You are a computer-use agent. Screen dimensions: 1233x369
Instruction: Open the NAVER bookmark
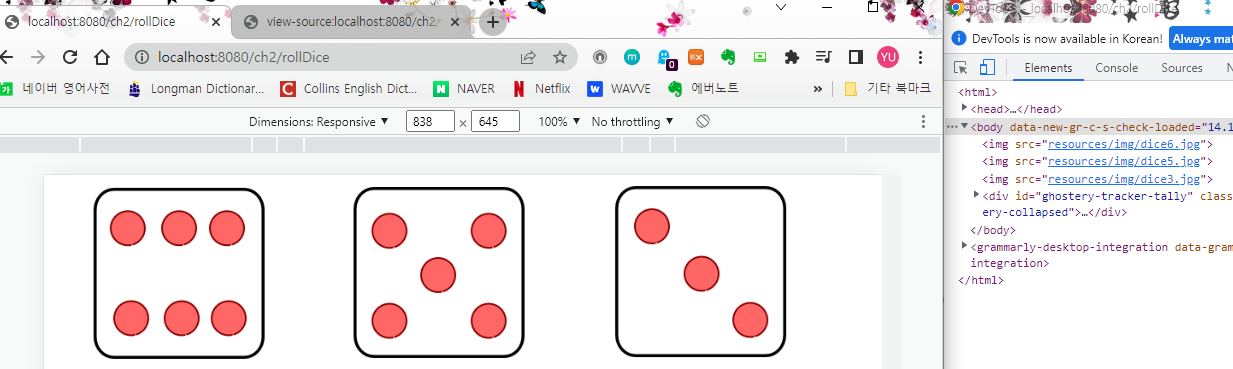pos(465,88)
